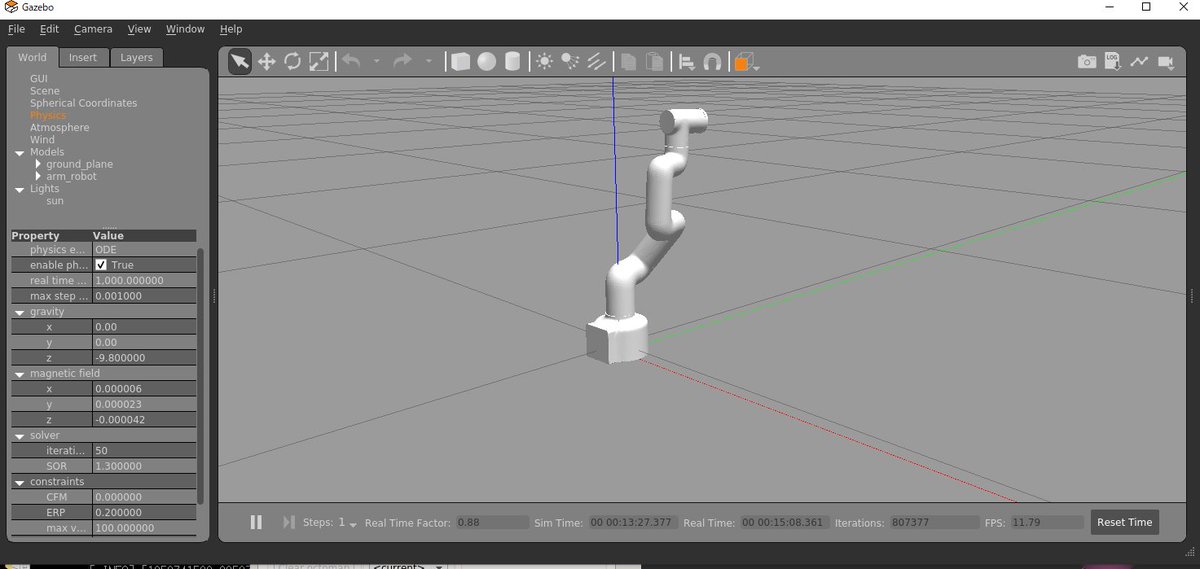Insert a box shape
Image resolution: width=1200 pixels, height=569 pixels.
pos(460,62)
